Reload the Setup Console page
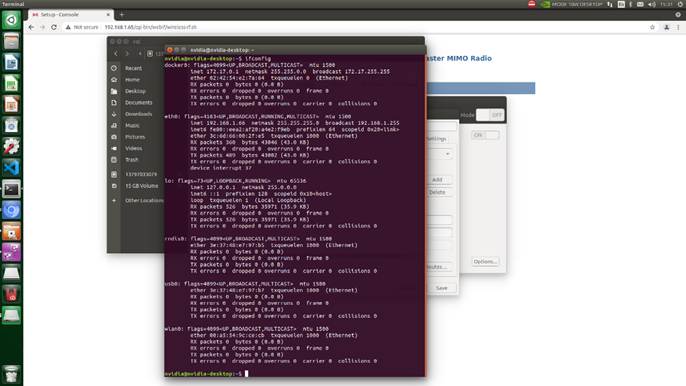Screen dimensions: 686x386 54,27
